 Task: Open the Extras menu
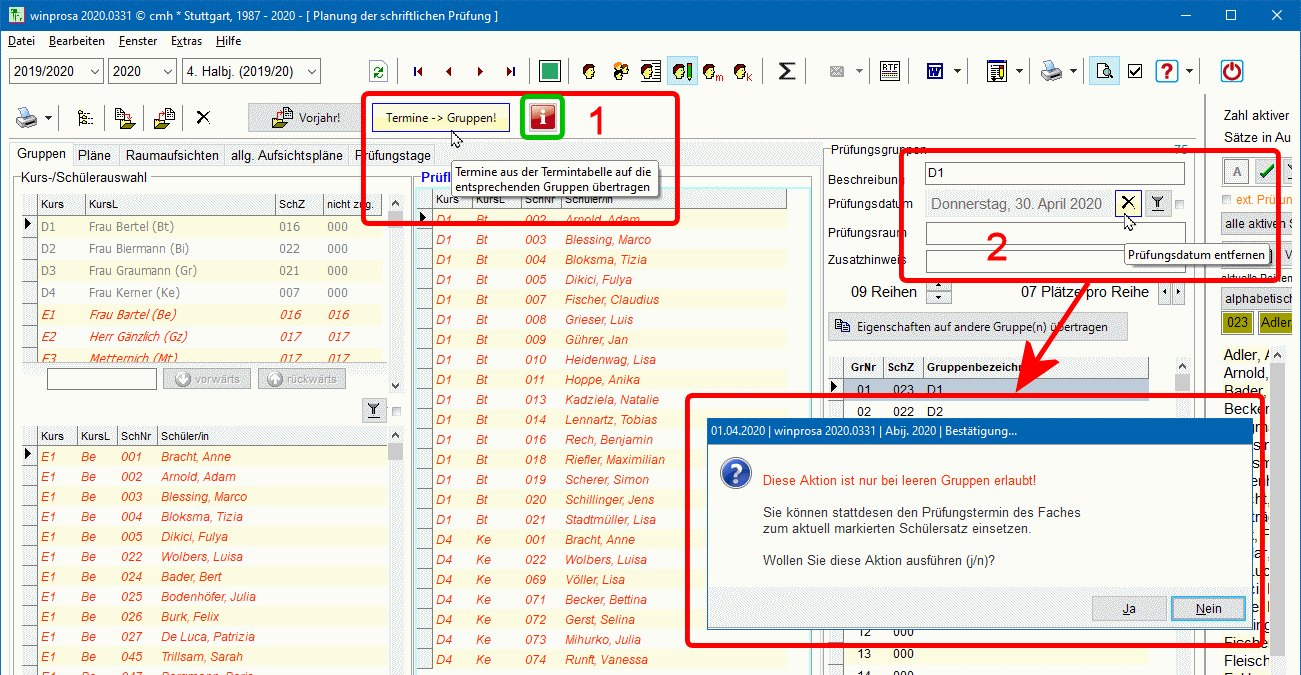186,41
